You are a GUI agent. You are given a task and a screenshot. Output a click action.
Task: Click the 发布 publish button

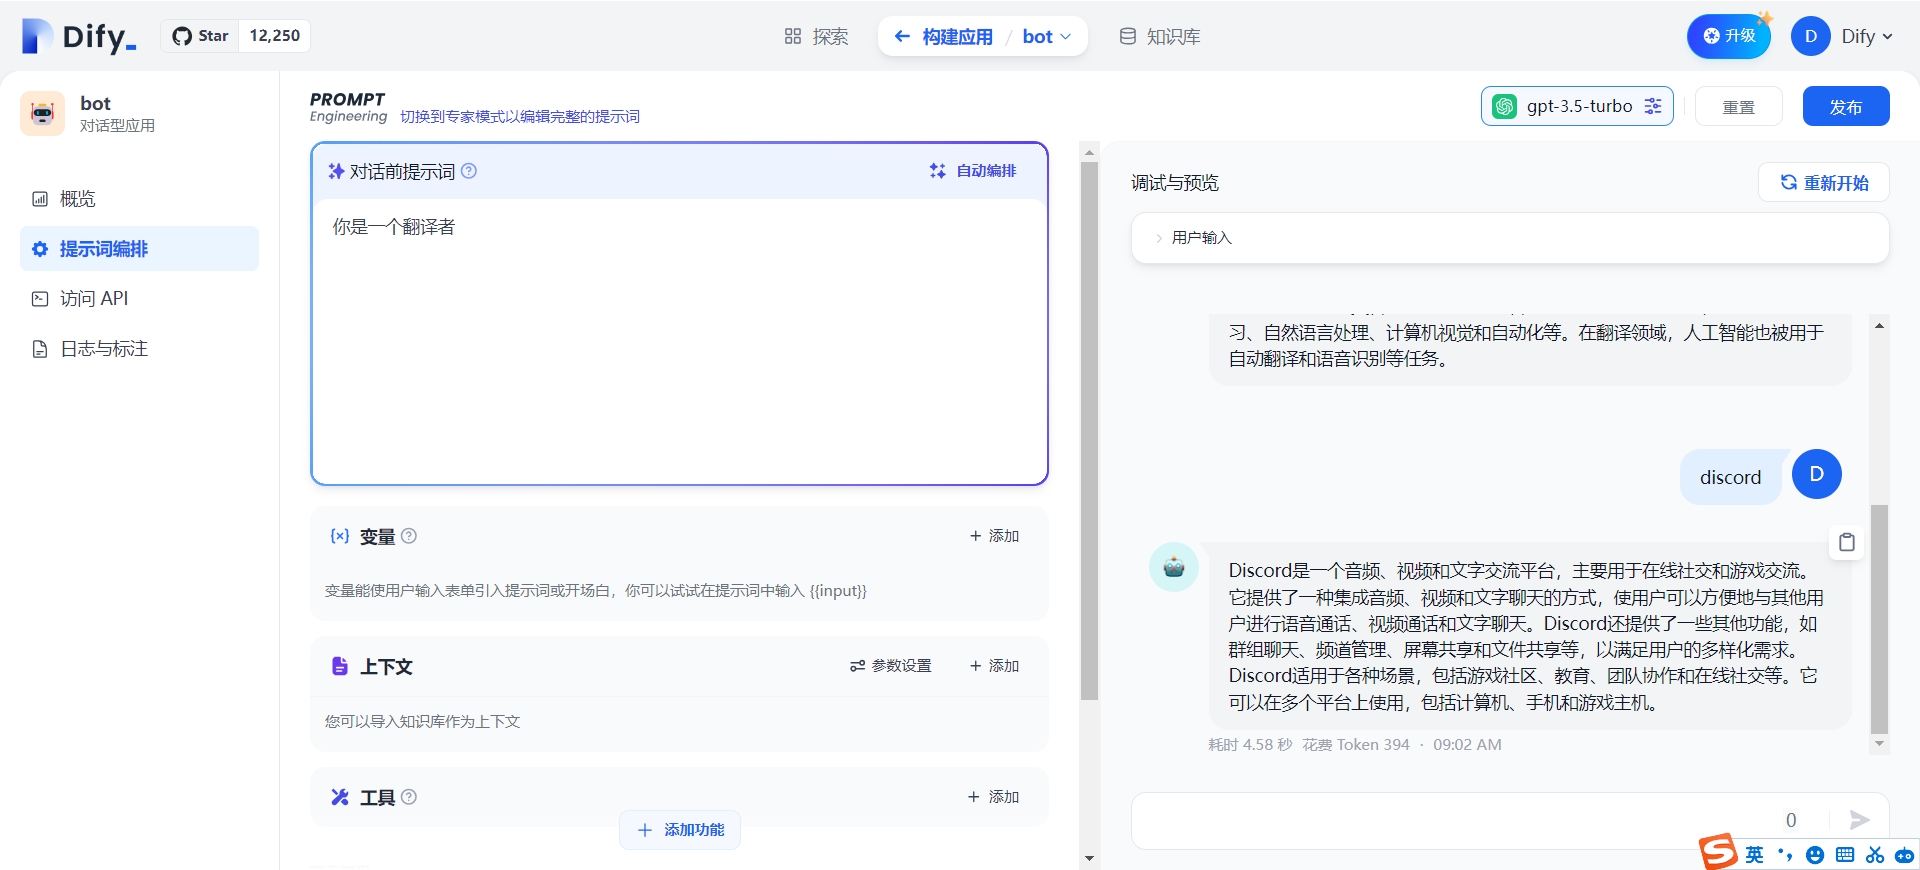pos(1846,107)
